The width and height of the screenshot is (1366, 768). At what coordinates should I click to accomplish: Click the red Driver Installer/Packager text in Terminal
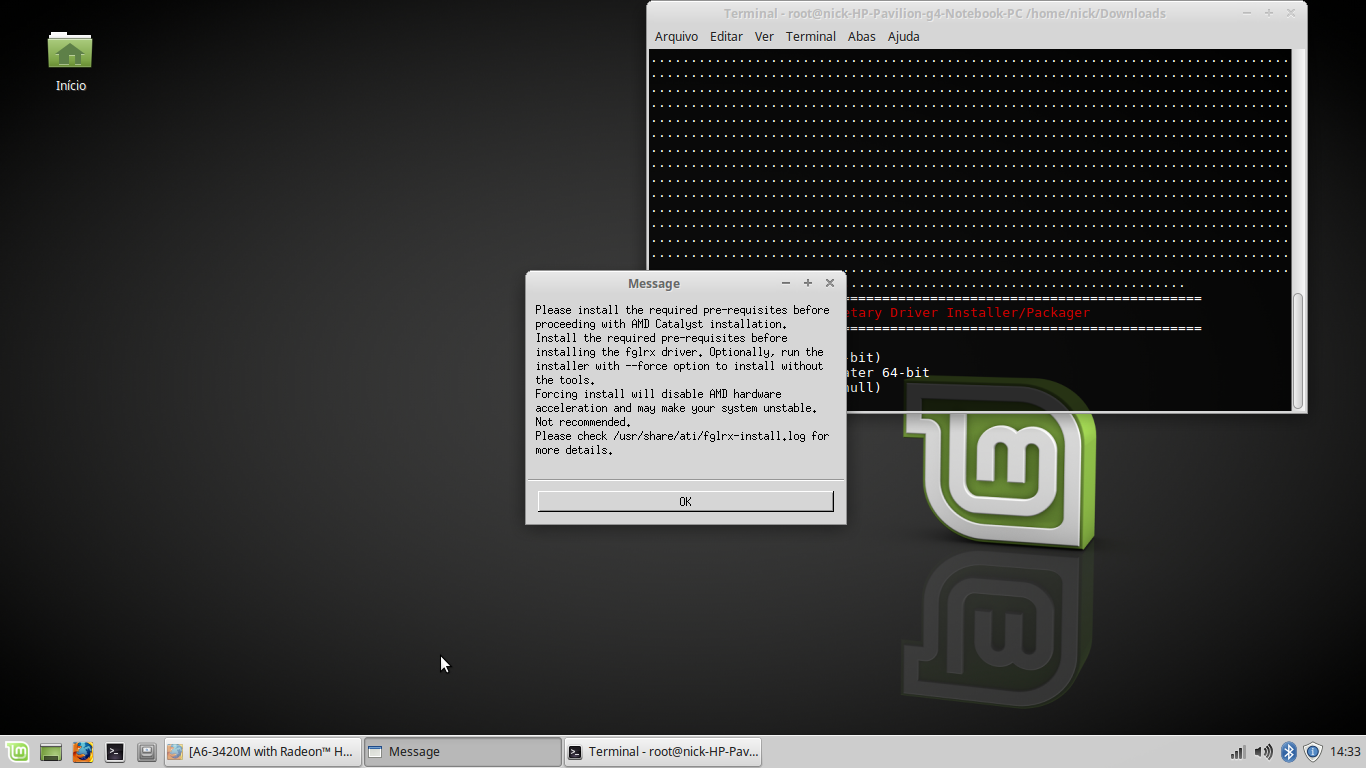pos(968,313)
